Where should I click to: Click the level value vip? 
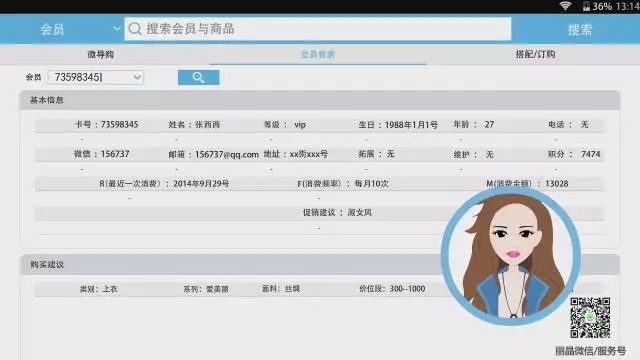coord(300,125)
